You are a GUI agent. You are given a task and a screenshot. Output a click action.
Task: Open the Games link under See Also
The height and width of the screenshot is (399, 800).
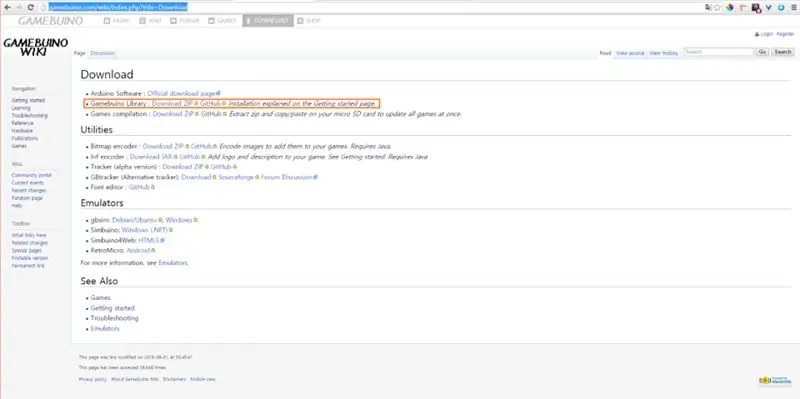(101, 297)
